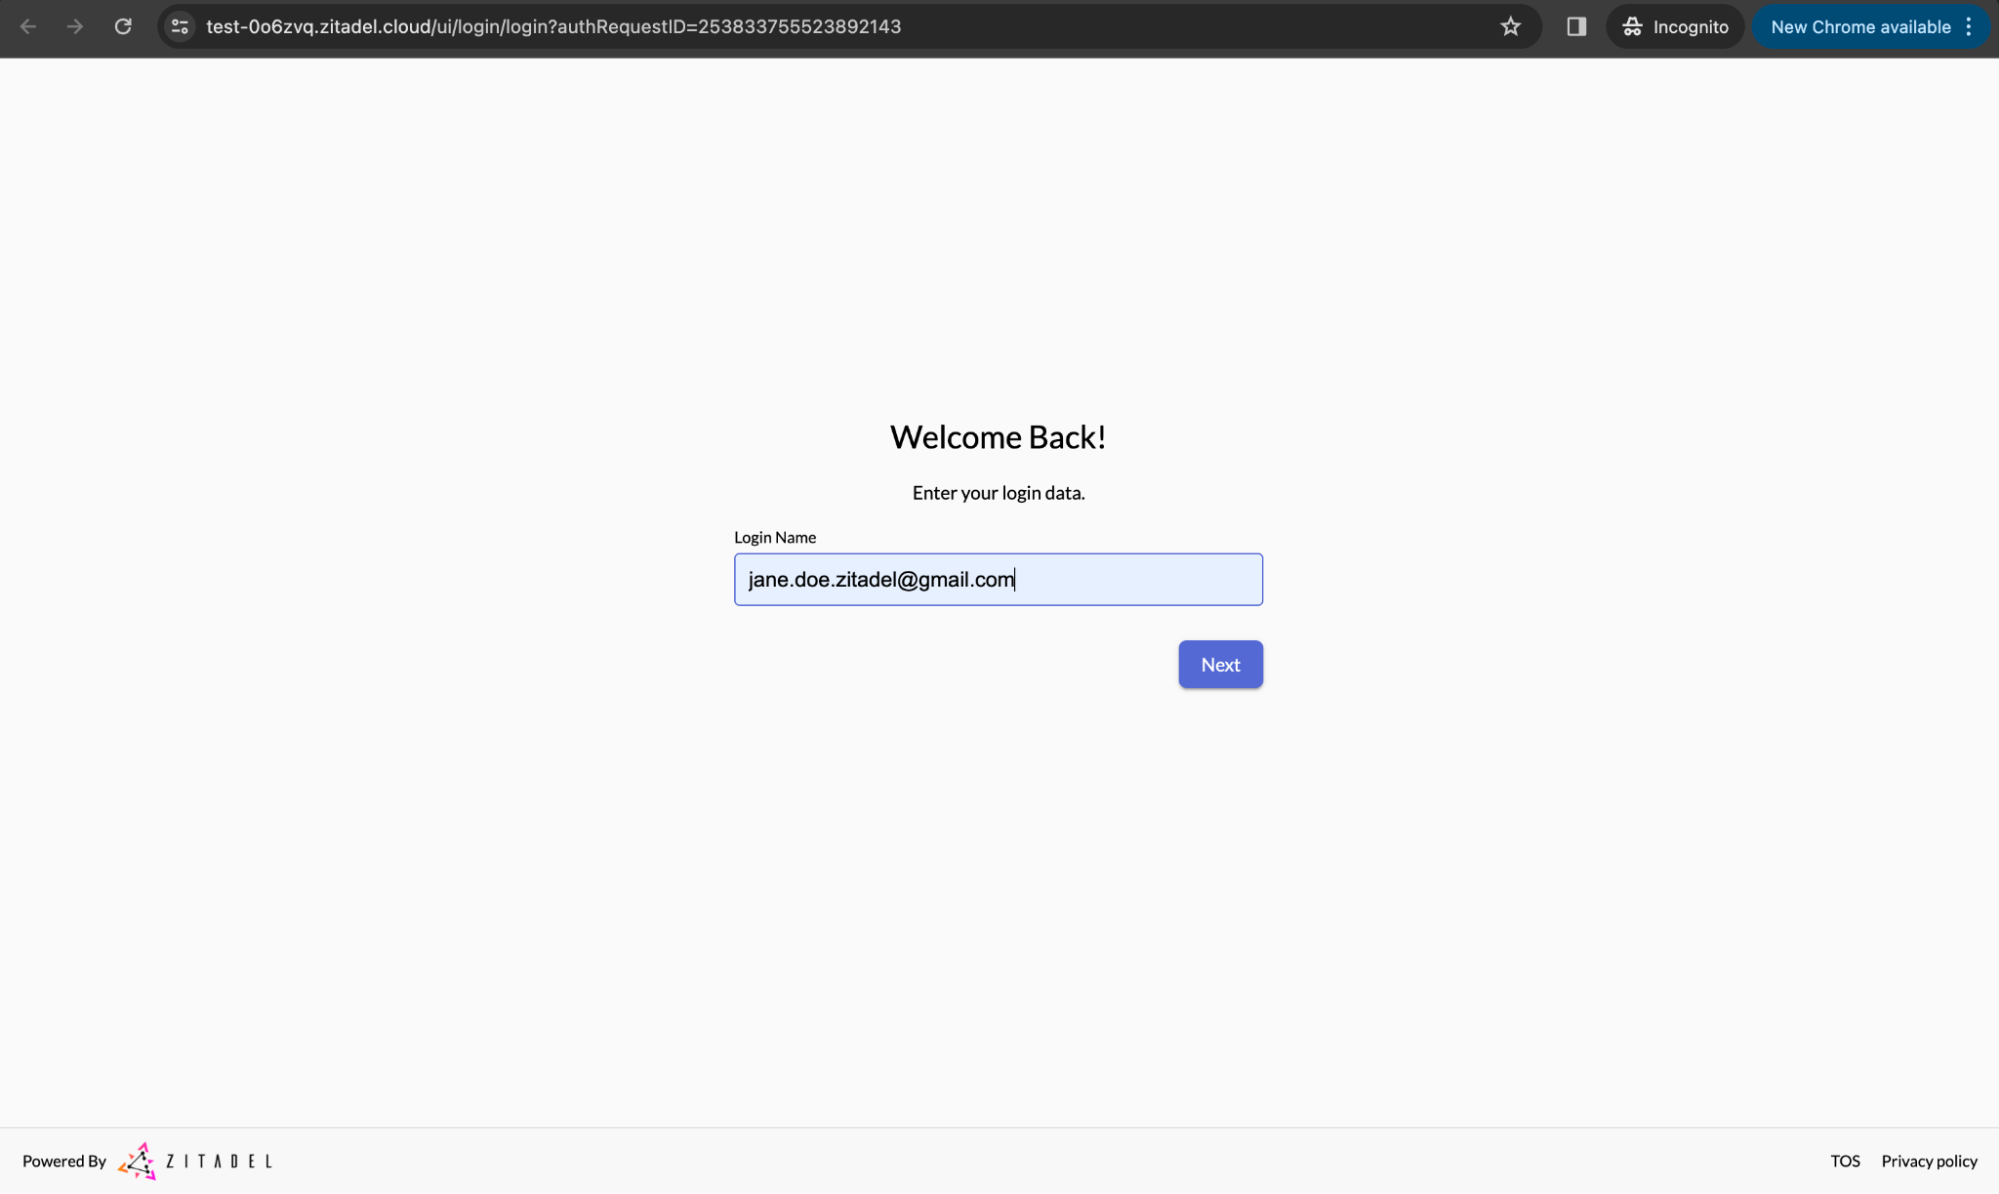Click the browser sidebar toggle icon
This screenshot has height=1194, width=1999.
tap(1574, 26)
